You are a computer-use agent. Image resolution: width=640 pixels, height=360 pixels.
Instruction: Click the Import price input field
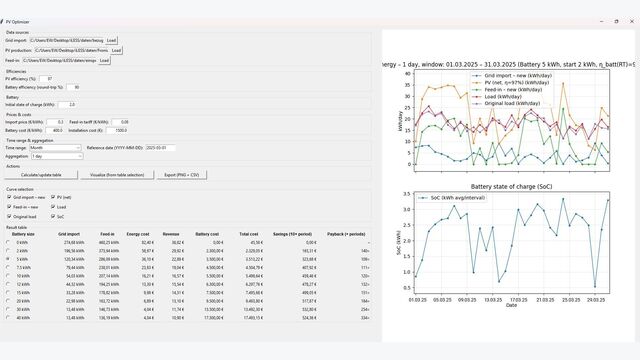(x=55, y=122)
